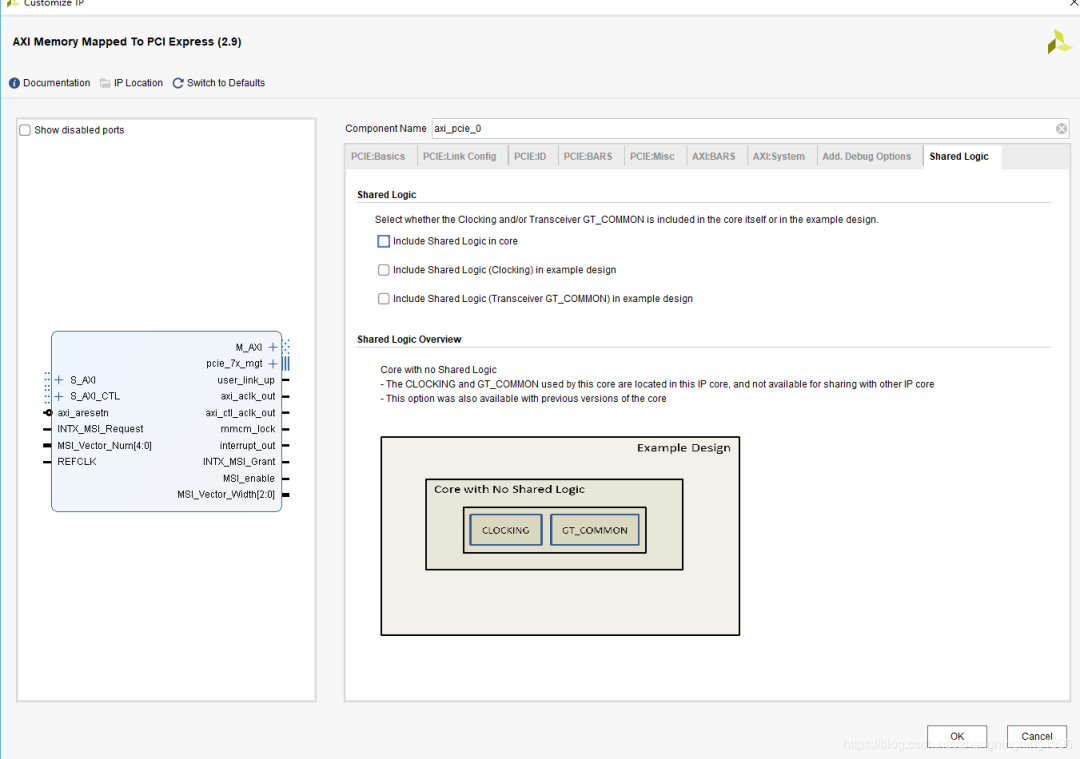The width and height of the screenshot is (1080, 759).
Task: Open the Documentation info icon
Action: pos(15,83)
